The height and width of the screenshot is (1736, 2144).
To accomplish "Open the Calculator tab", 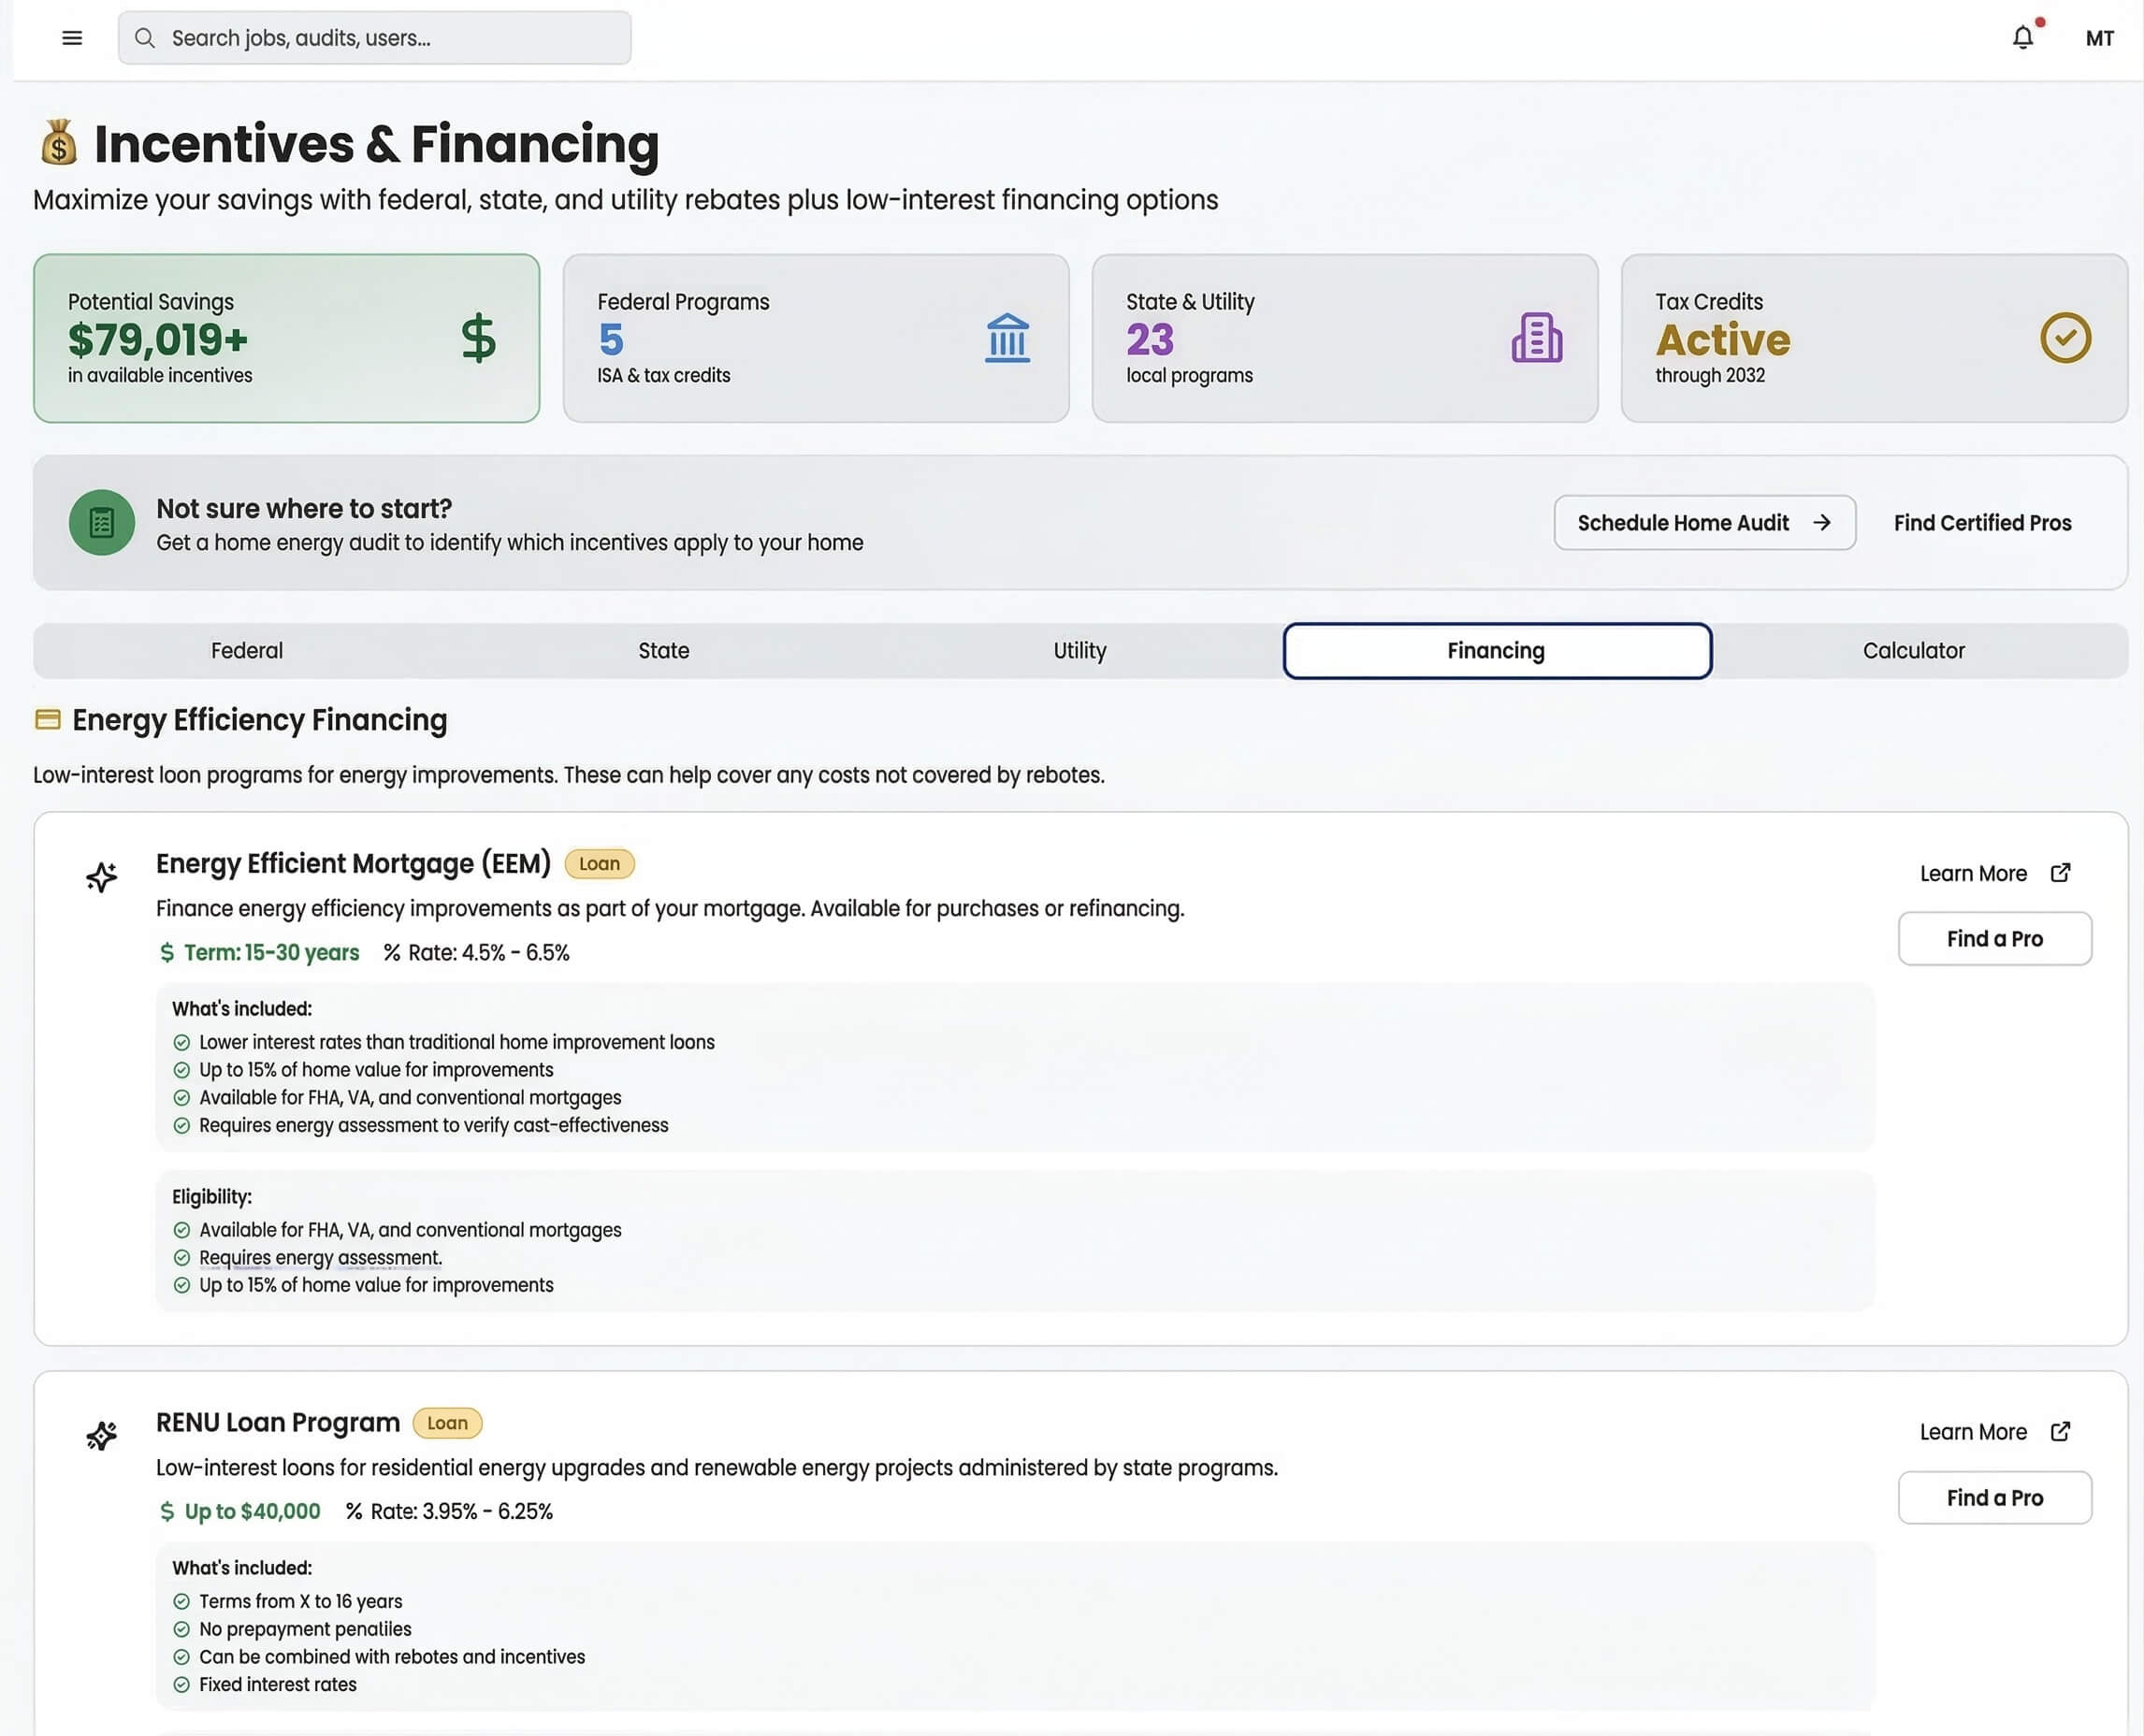I will [x=1913, y=651].
